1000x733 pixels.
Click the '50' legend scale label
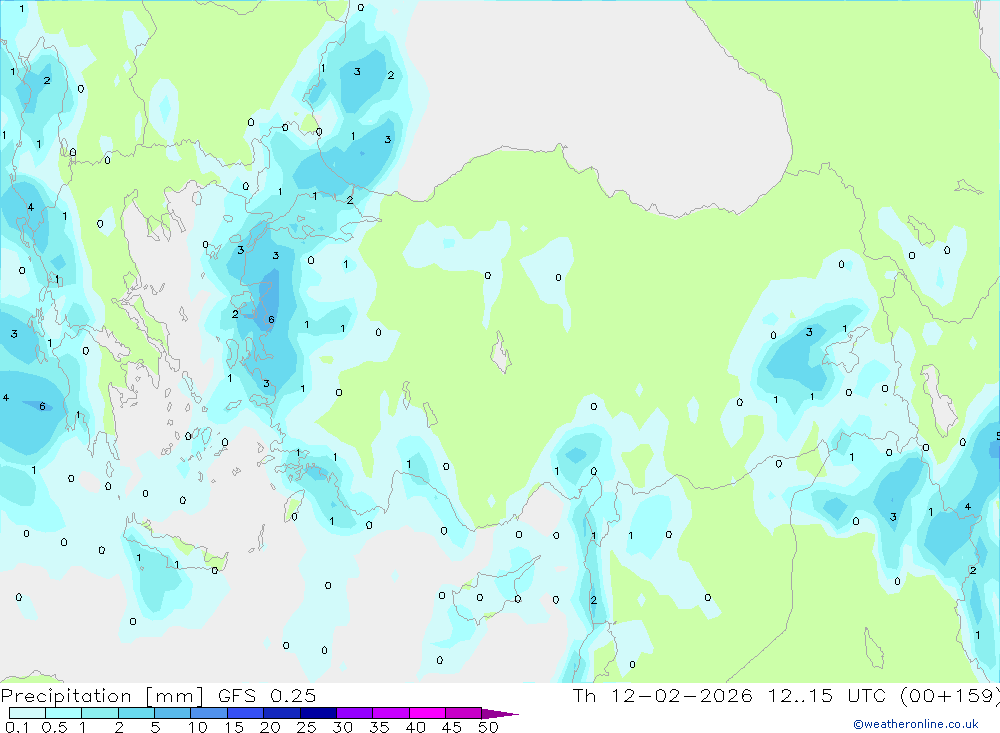488,727
